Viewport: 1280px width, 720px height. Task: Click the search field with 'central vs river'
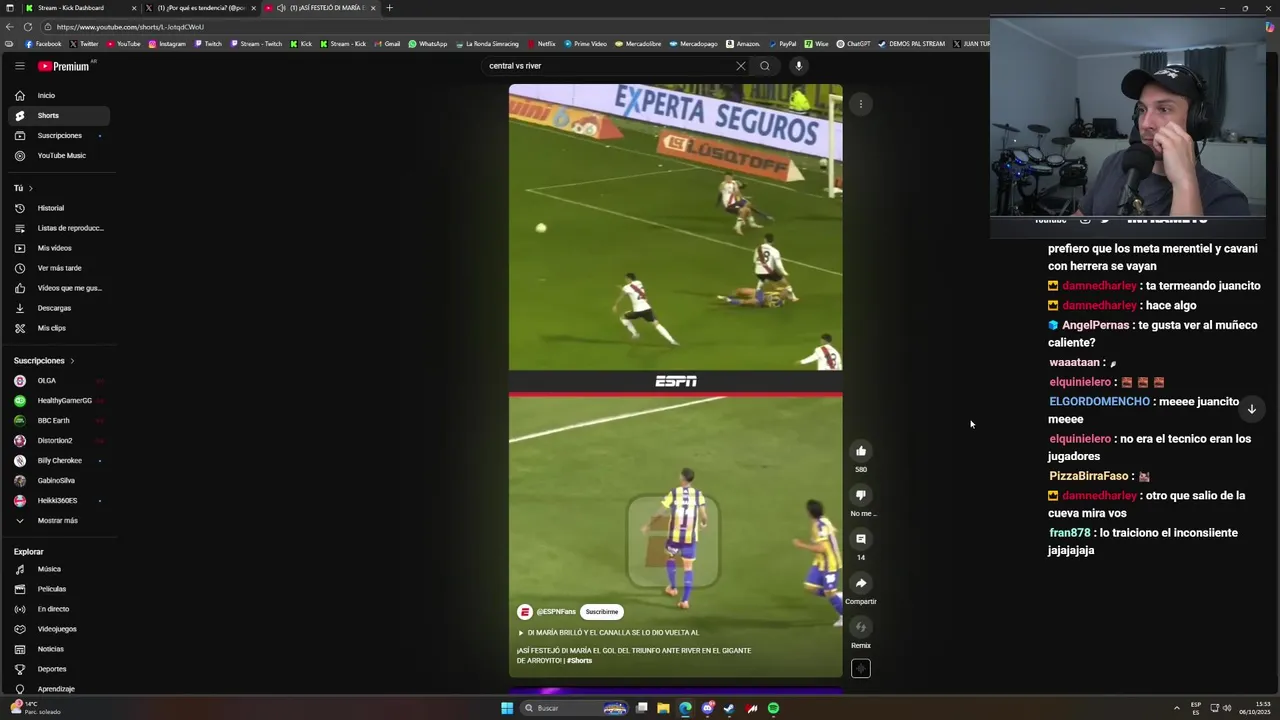608,66
